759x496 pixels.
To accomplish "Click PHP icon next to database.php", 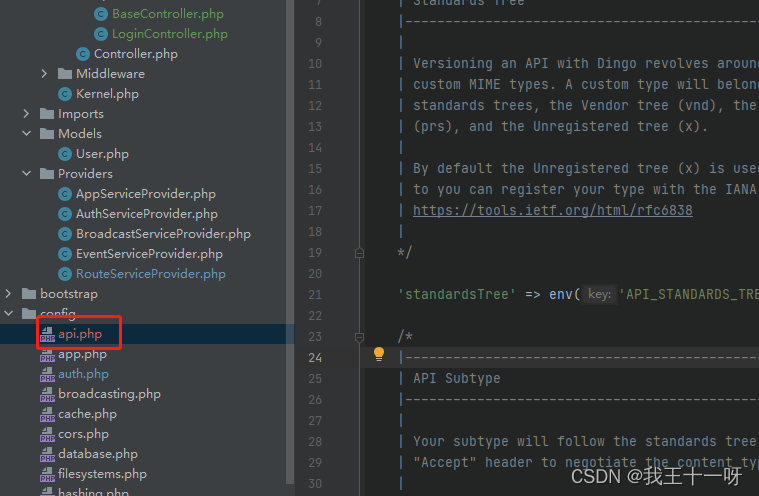I will (47, 454).
